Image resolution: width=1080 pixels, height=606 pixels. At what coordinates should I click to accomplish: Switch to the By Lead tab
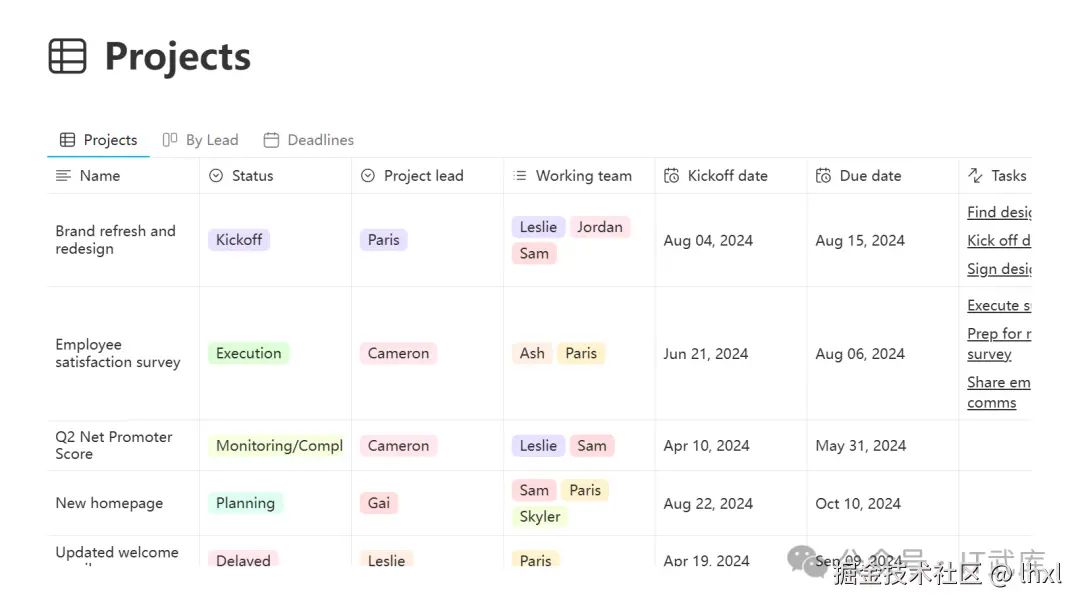200,140
